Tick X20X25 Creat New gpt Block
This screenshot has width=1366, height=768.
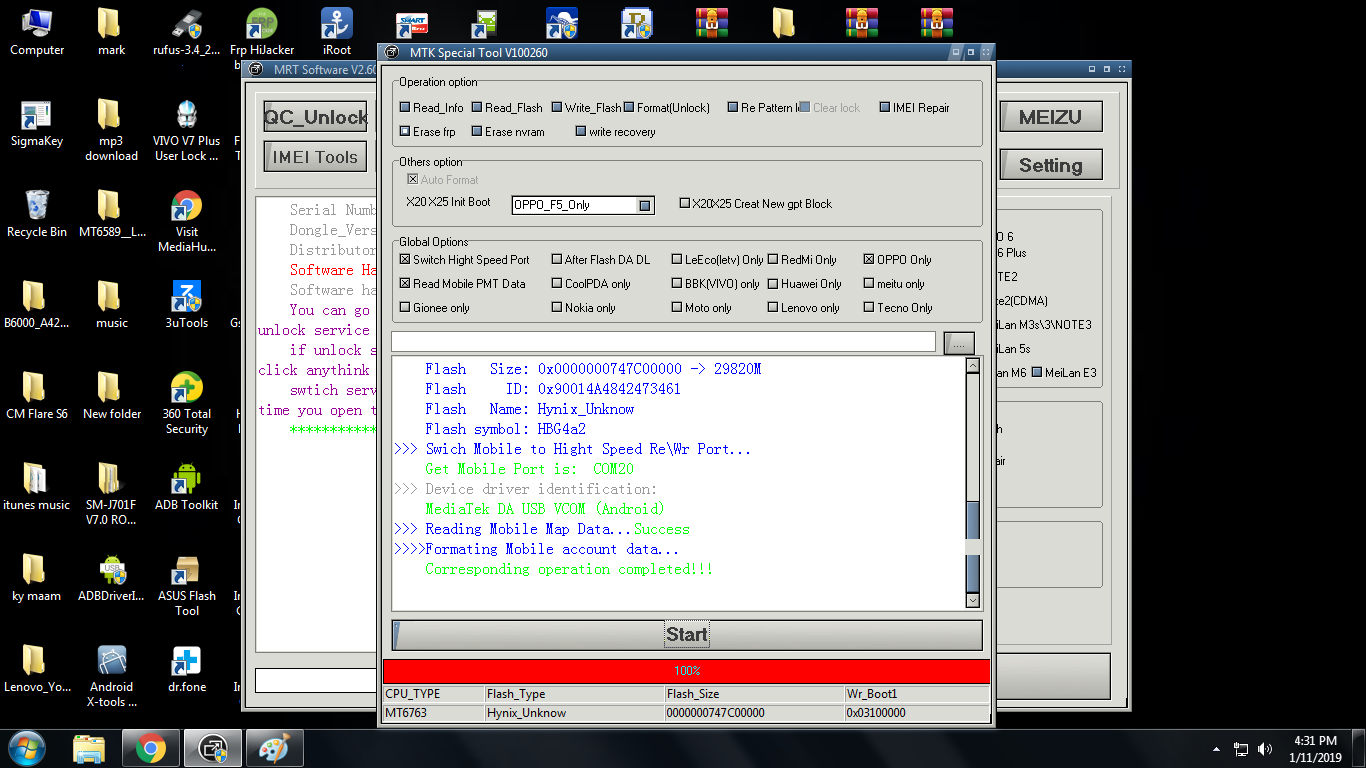tap(685, 204)
